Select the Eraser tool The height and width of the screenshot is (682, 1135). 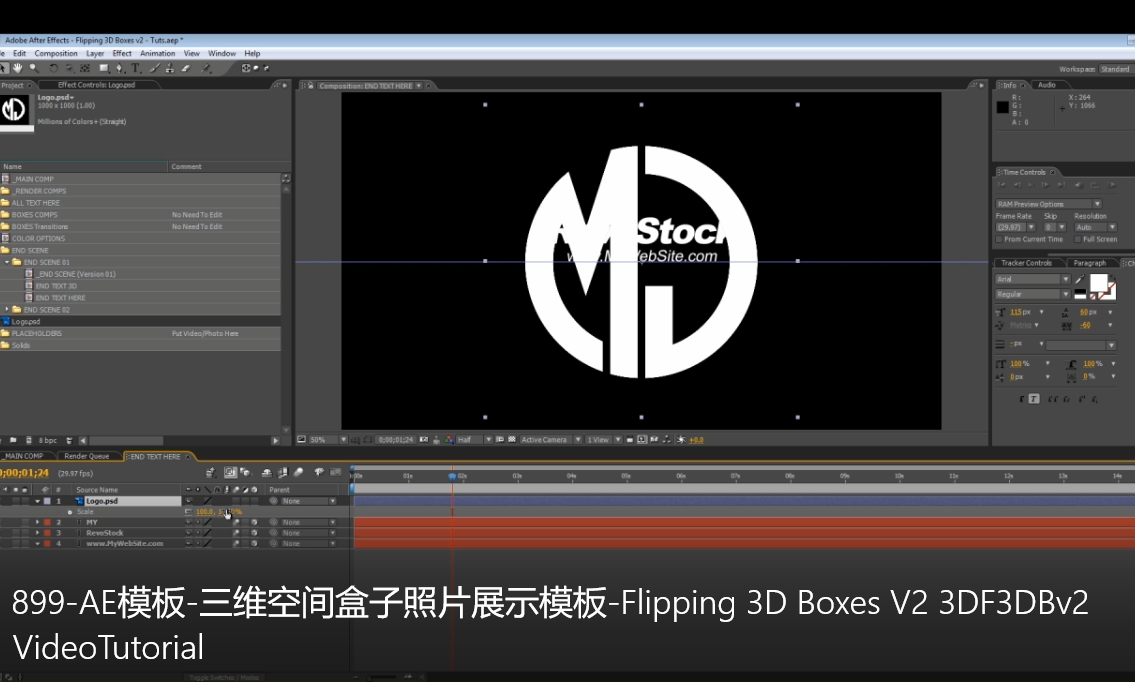[186, 68]
